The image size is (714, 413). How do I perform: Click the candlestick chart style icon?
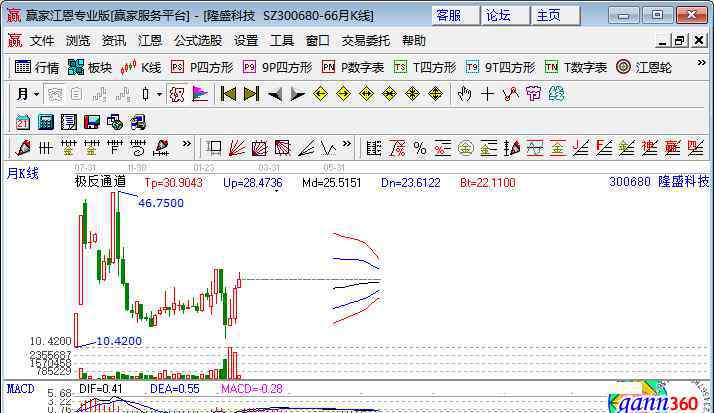coord(146,95)
